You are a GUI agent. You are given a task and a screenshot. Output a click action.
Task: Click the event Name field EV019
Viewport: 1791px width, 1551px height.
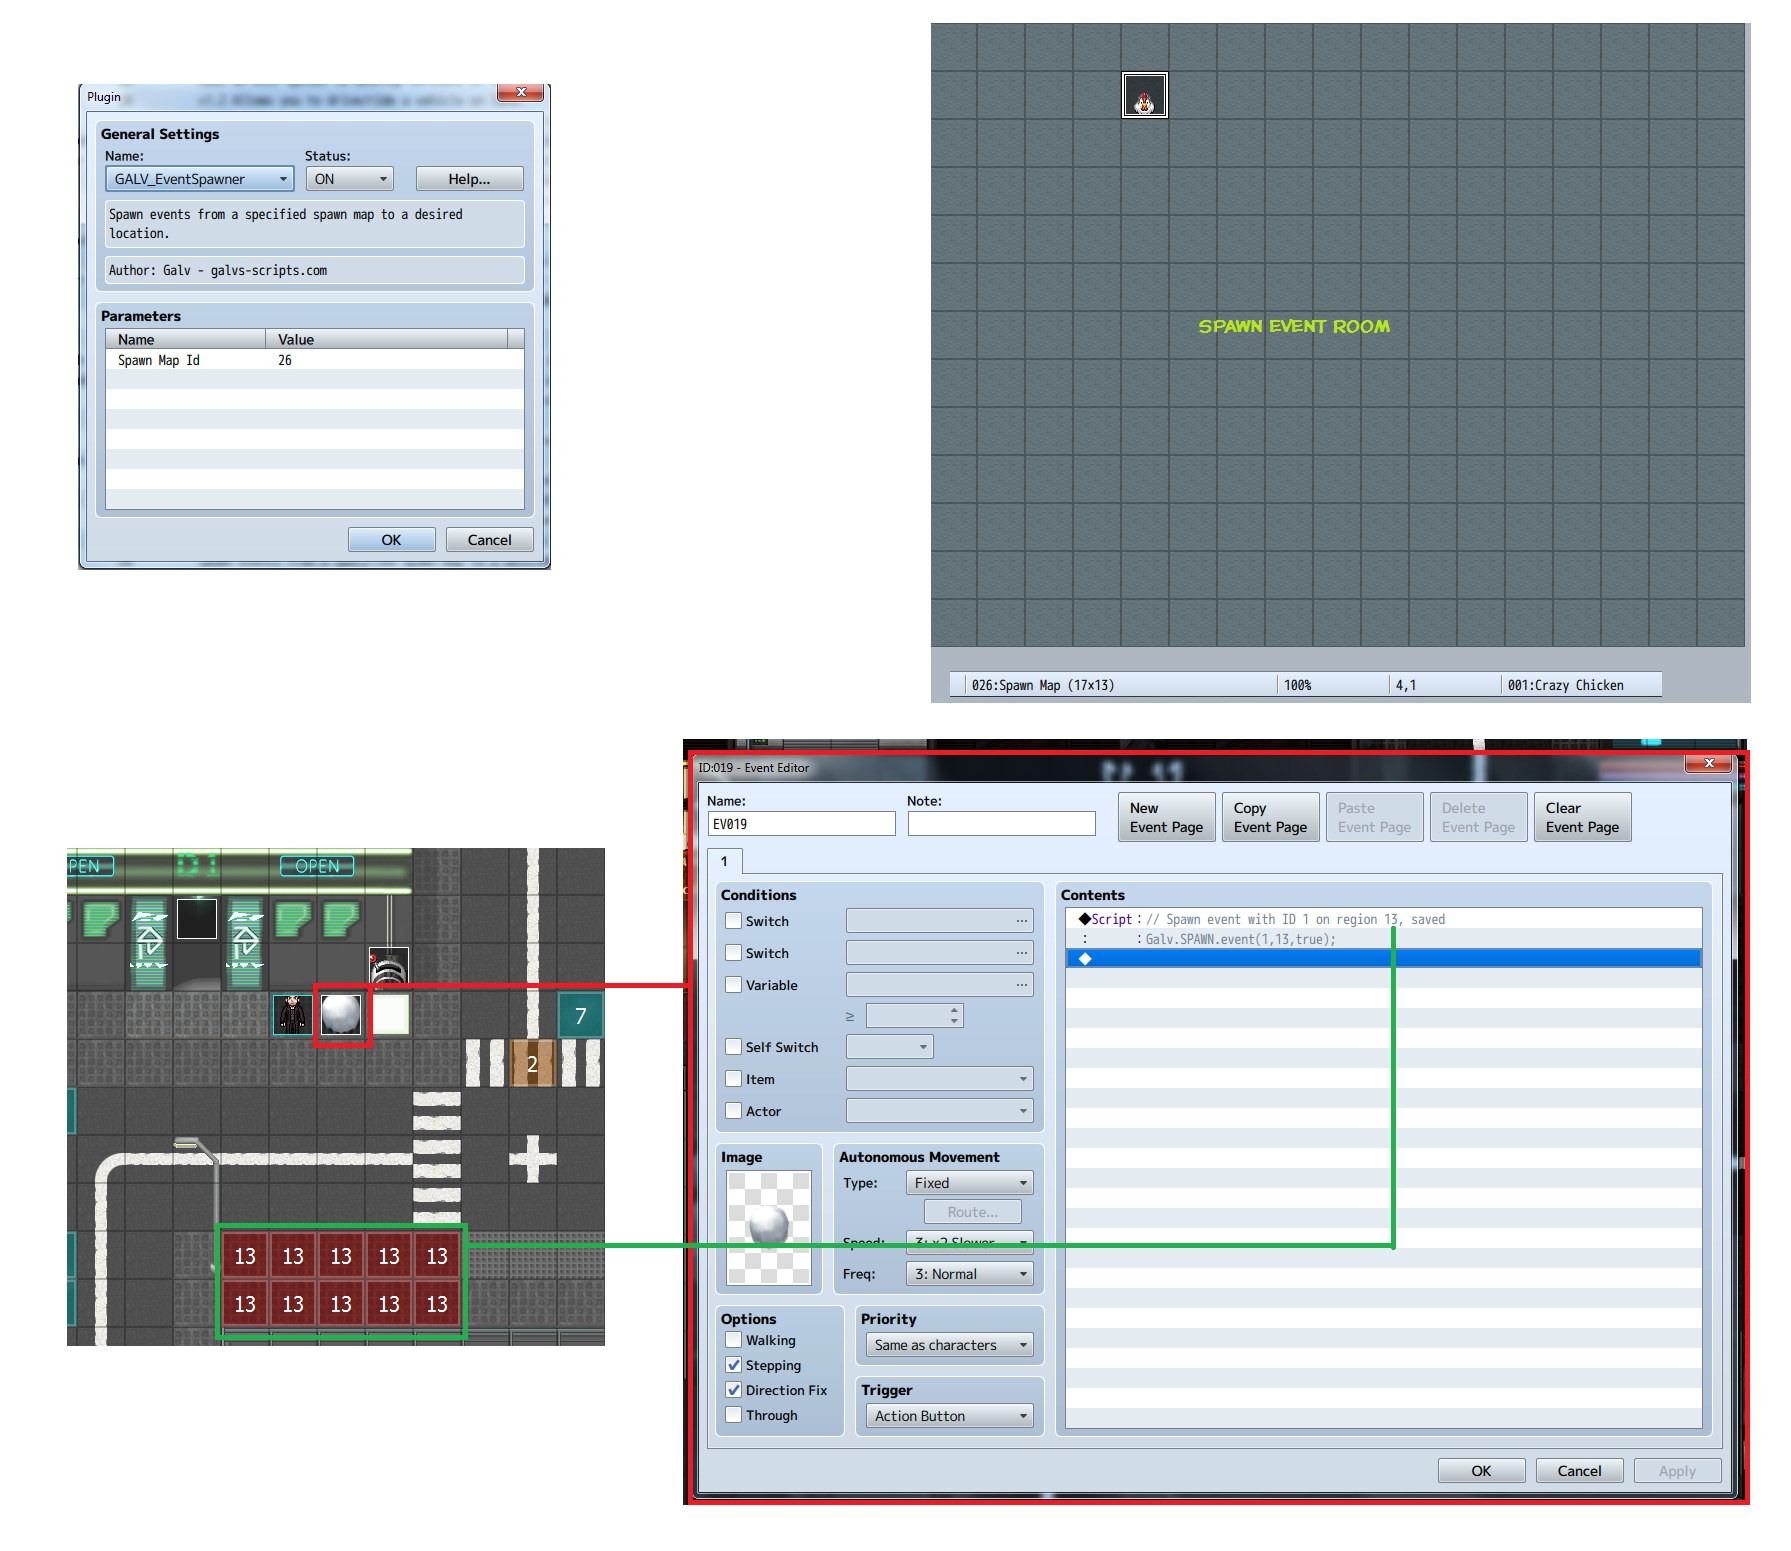pyautogui.click(x=801, y=824)
